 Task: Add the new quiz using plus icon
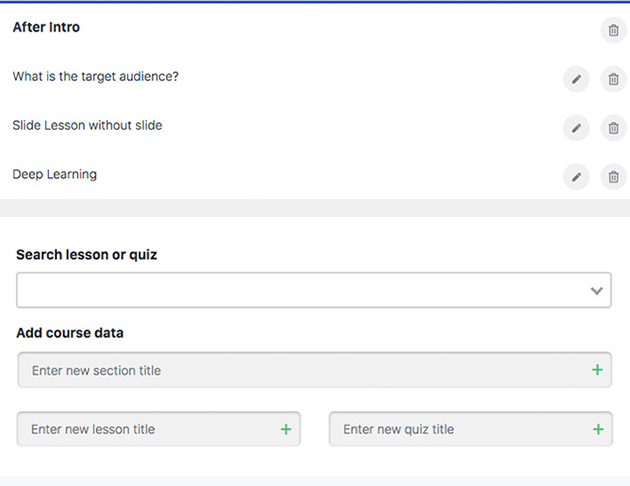(598, 429)
